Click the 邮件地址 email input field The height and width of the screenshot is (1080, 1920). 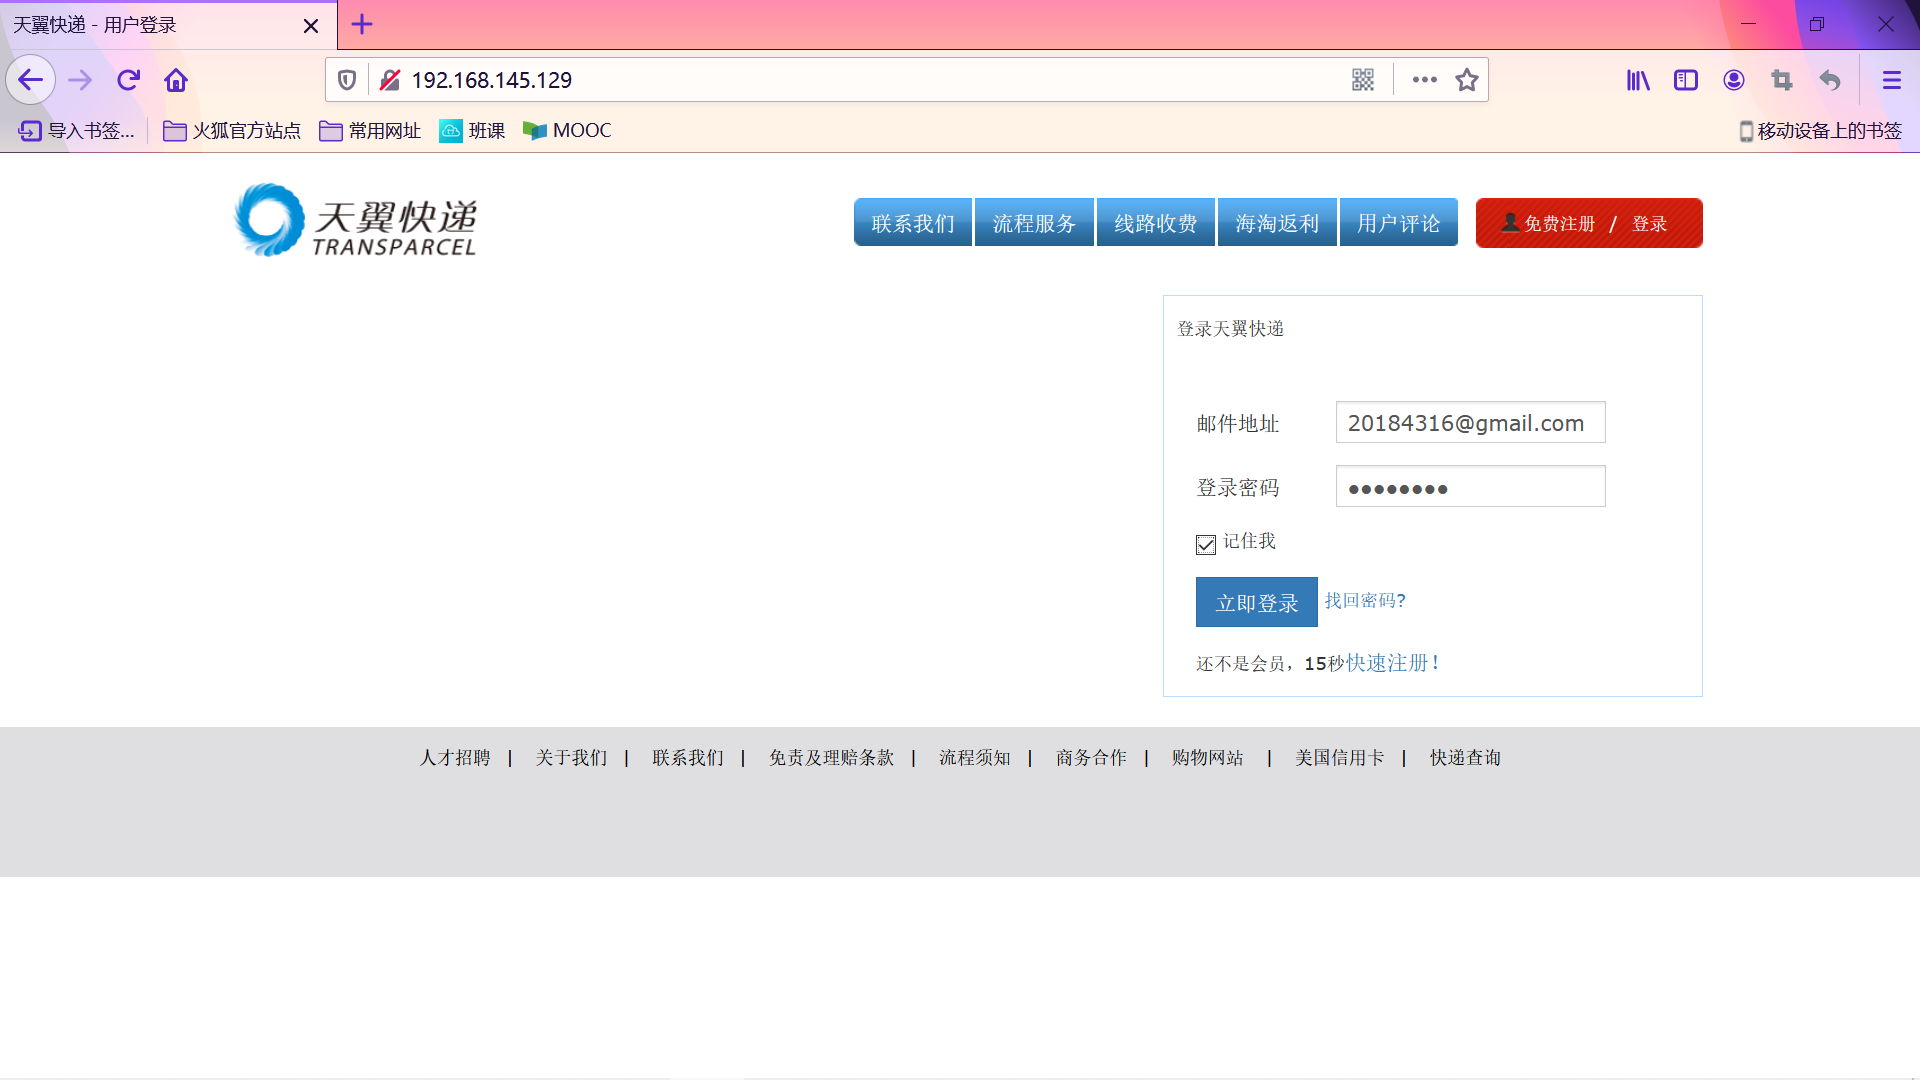point(1470,423)
